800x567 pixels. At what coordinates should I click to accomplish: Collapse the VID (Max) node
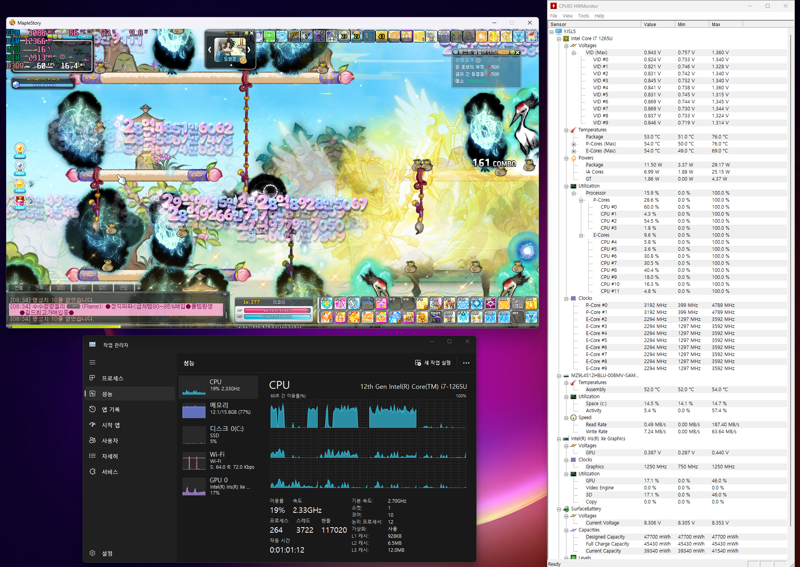click(574, 53)
